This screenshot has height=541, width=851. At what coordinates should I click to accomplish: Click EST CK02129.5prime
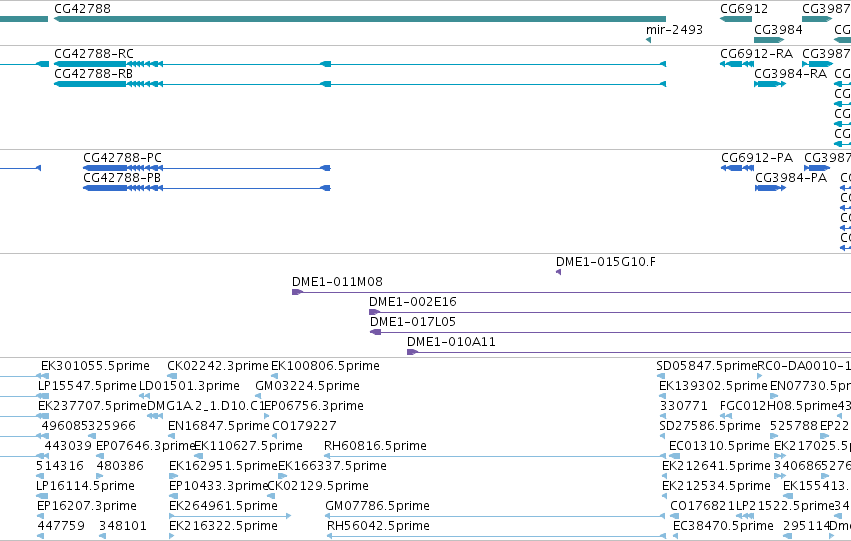(271, 496)
